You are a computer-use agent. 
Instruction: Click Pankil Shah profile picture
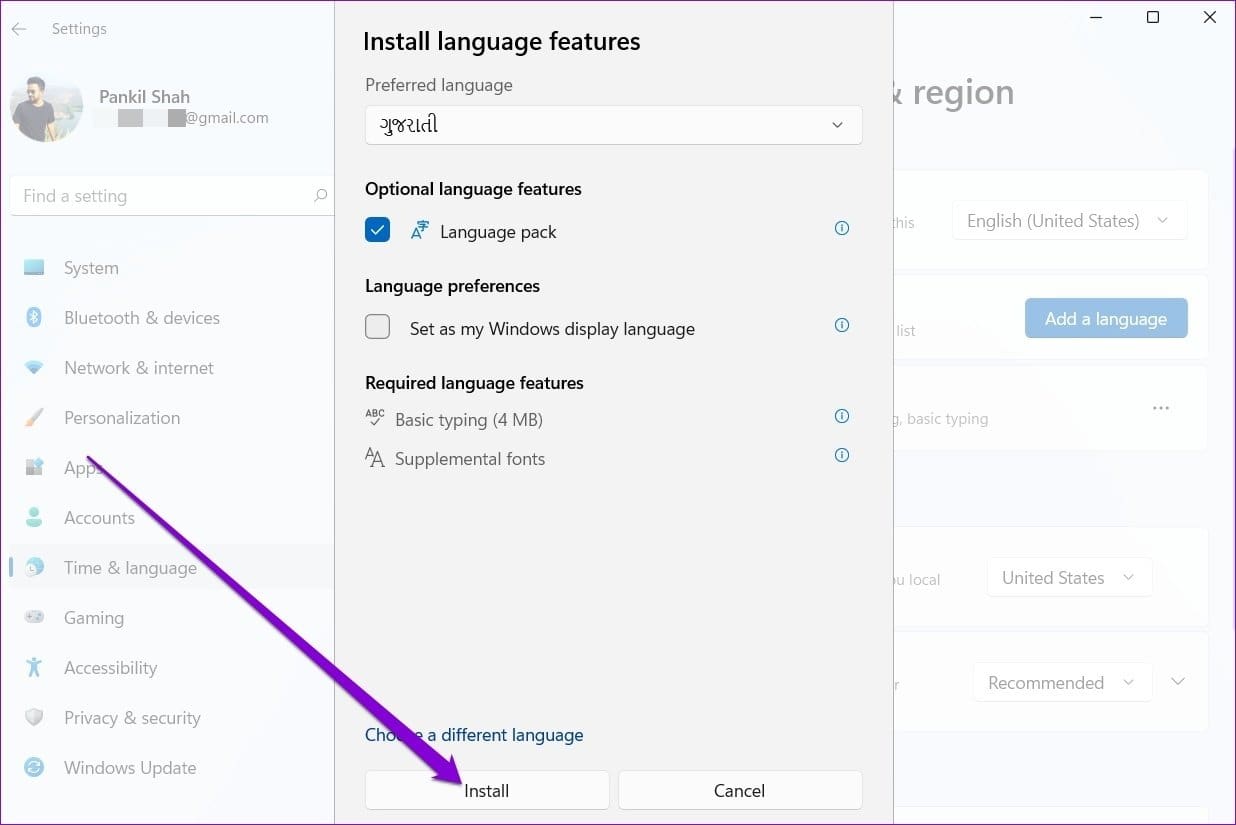click(x=46, y=108)
